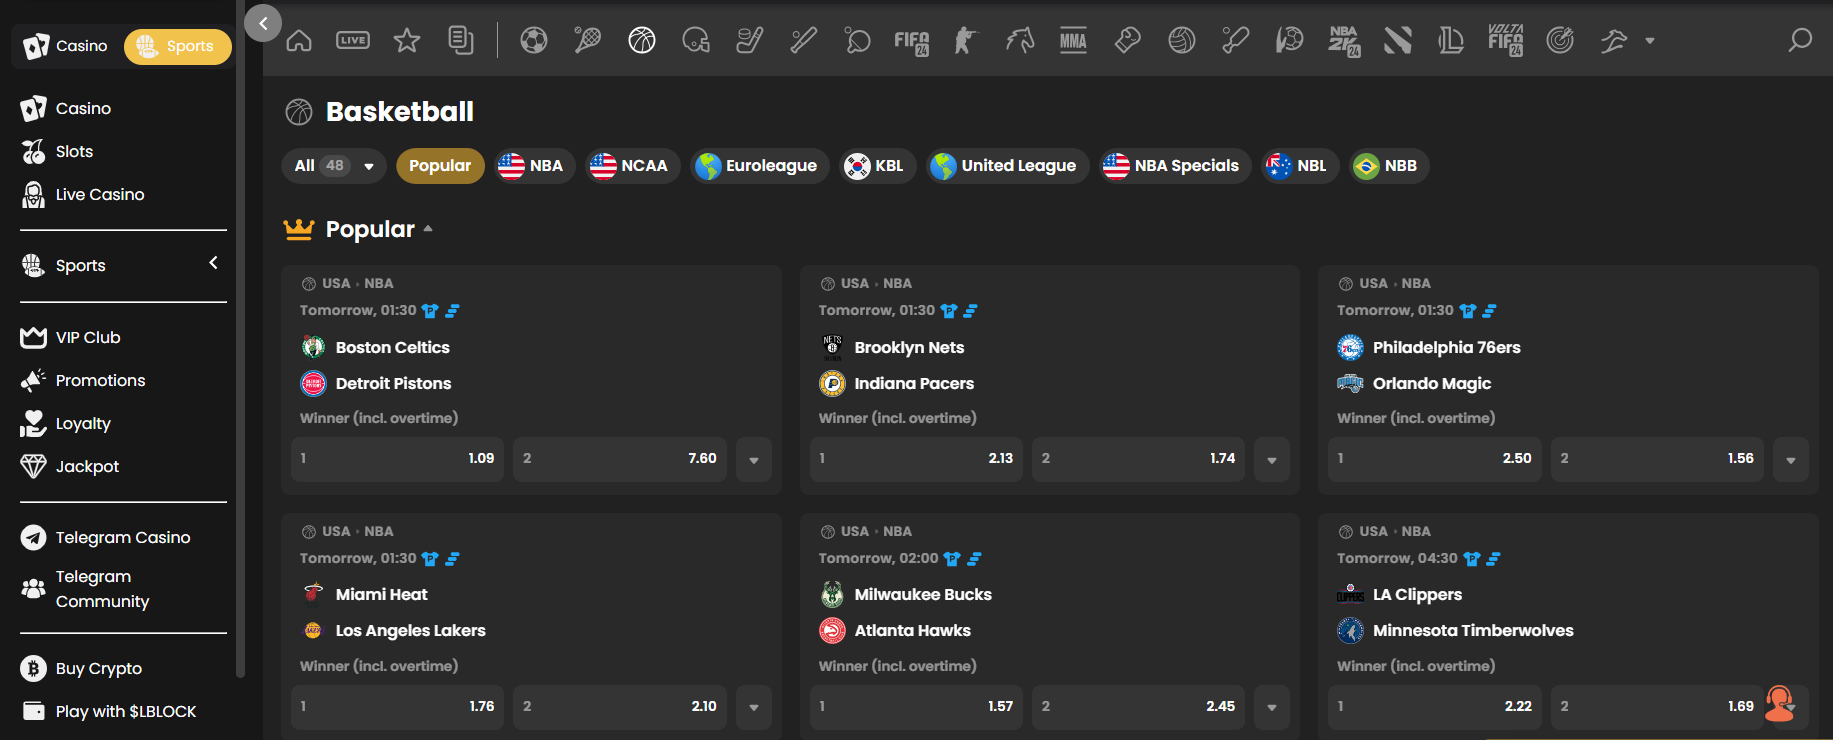Open the bet slip documents icon
The image size is (1833, 740).
461,40
